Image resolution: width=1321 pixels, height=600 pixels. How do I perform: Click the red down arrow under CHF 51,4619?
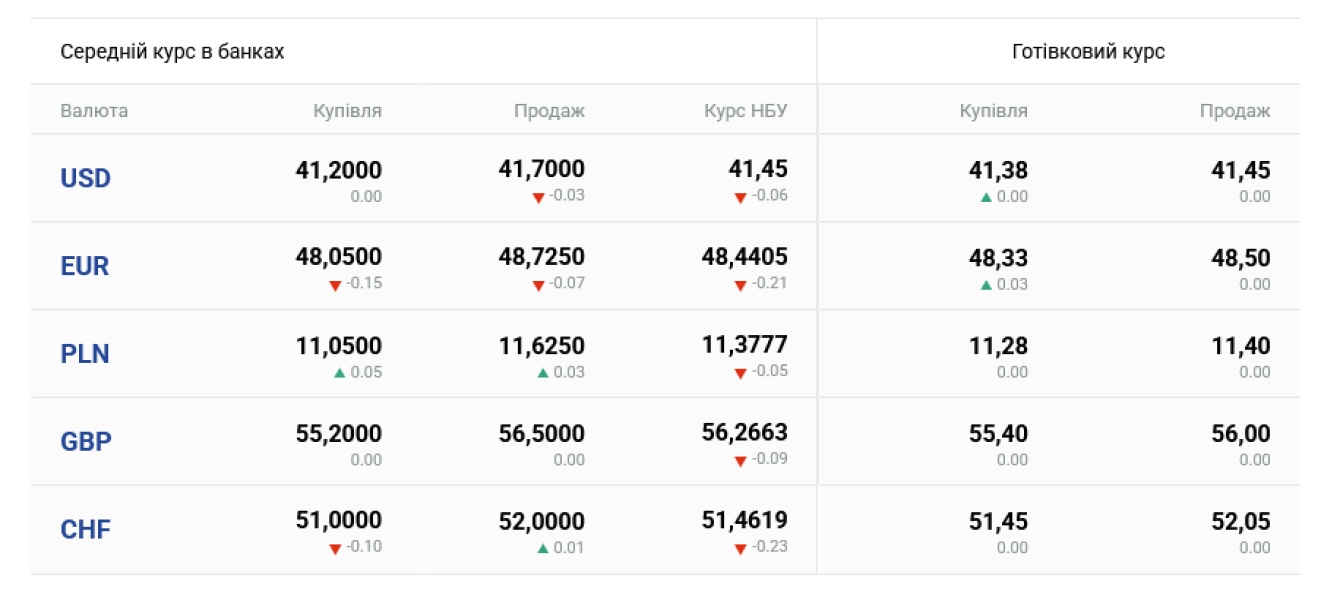(740, 549)
